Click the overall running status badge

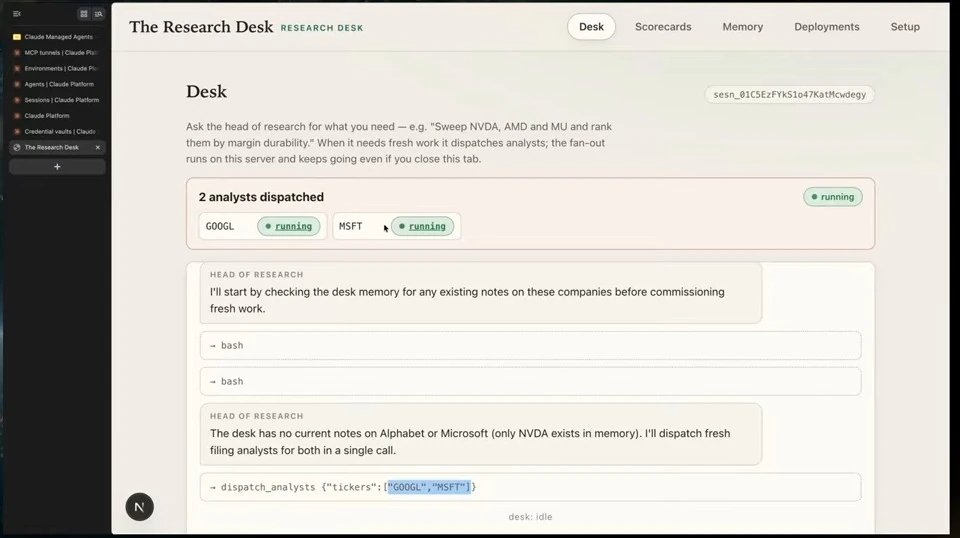click(833, 197)
